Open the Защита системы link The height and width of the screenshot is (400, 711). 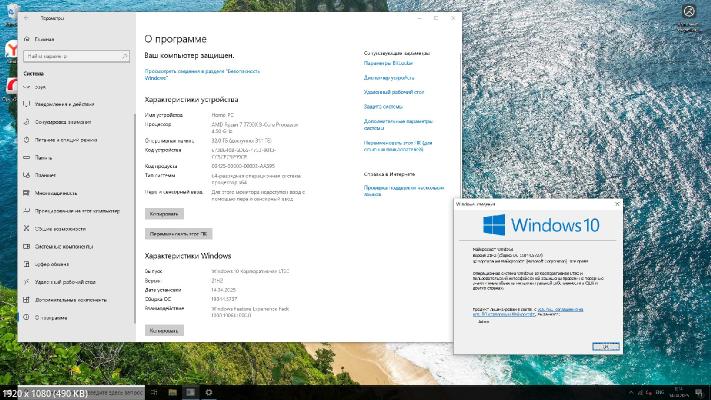pyautogui.click(x=383, y=107)
